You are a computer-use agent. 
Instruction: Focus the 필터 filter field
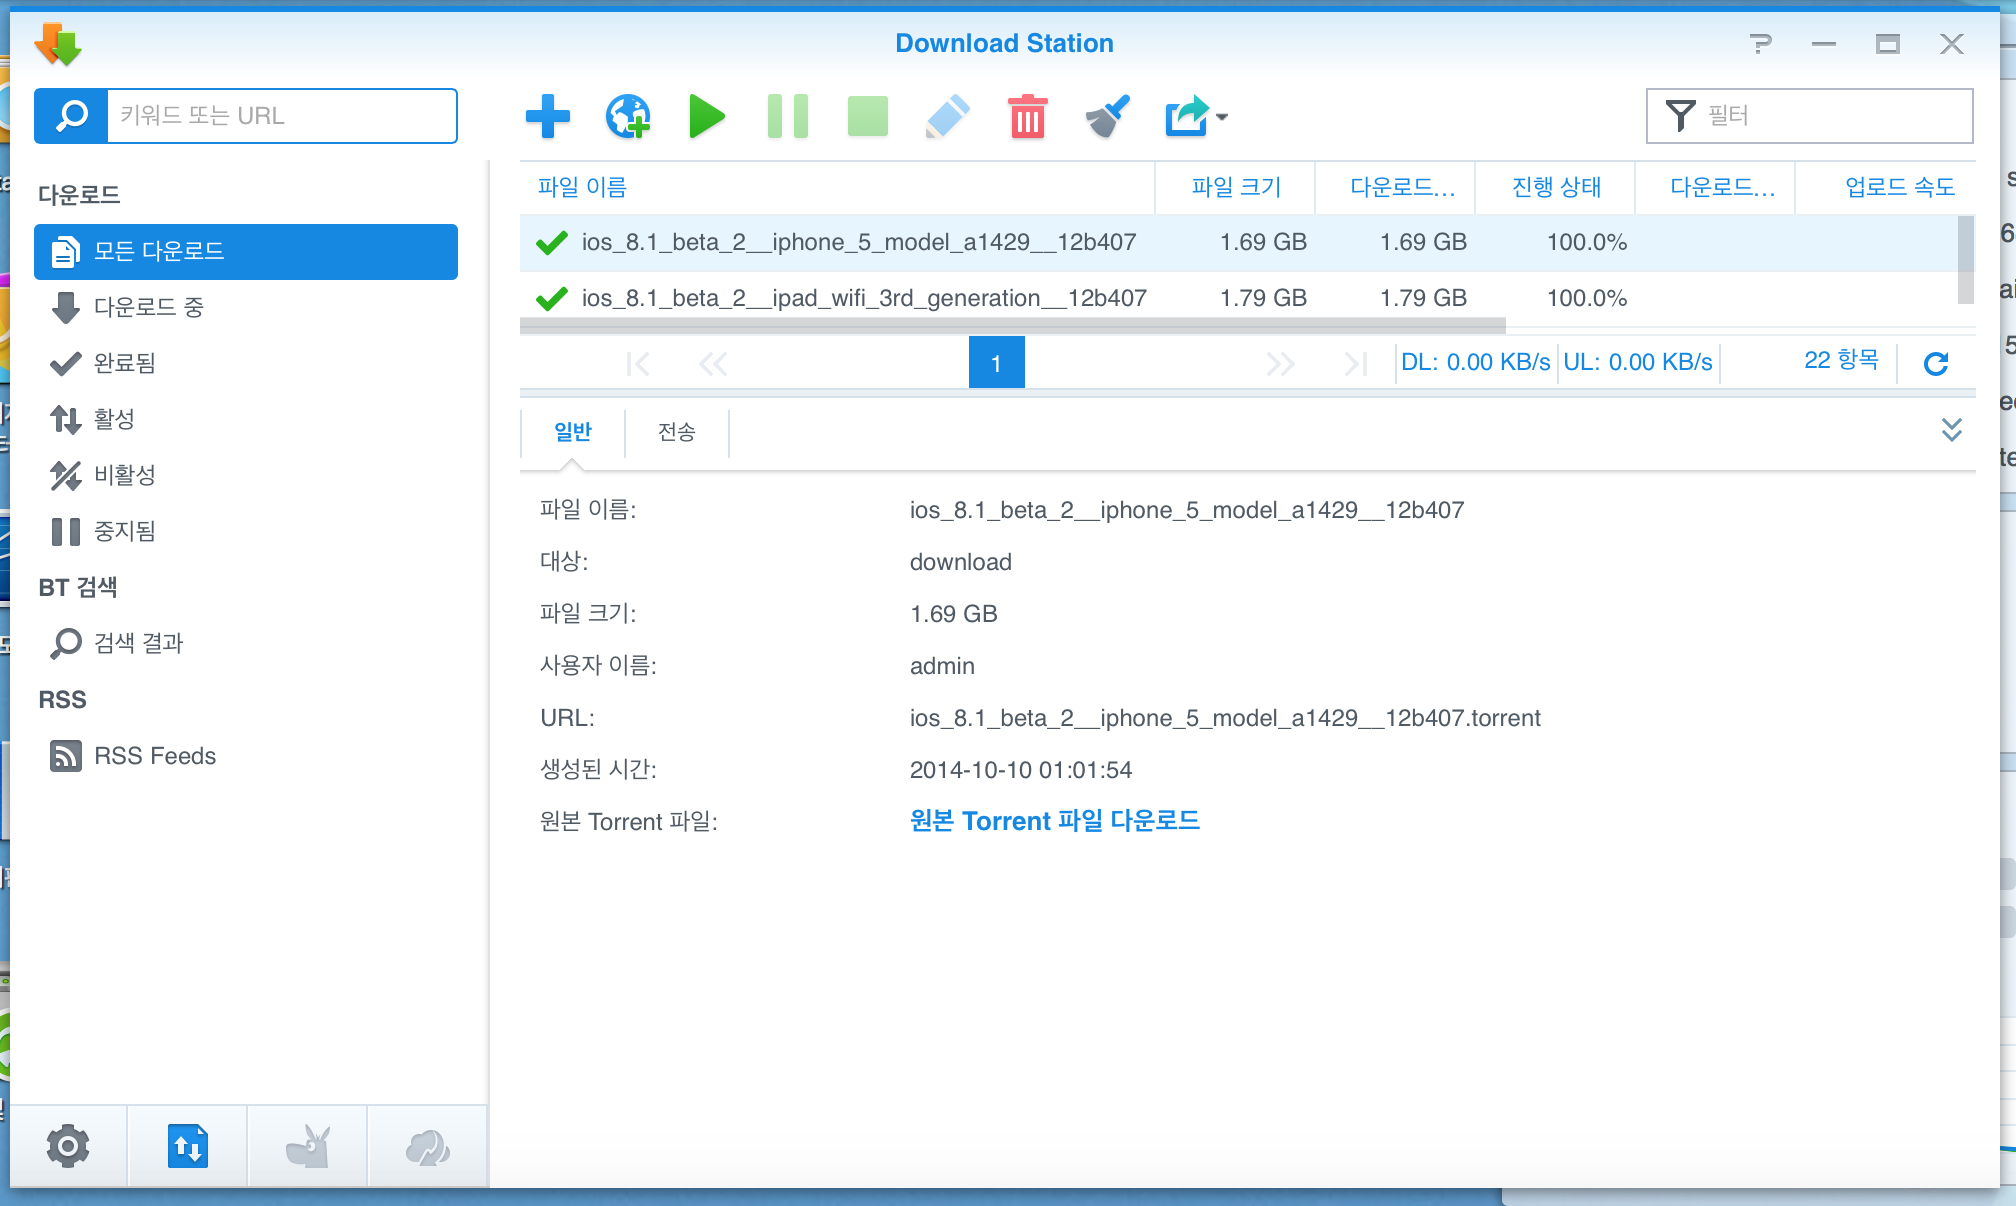[x=1810, y=116]
